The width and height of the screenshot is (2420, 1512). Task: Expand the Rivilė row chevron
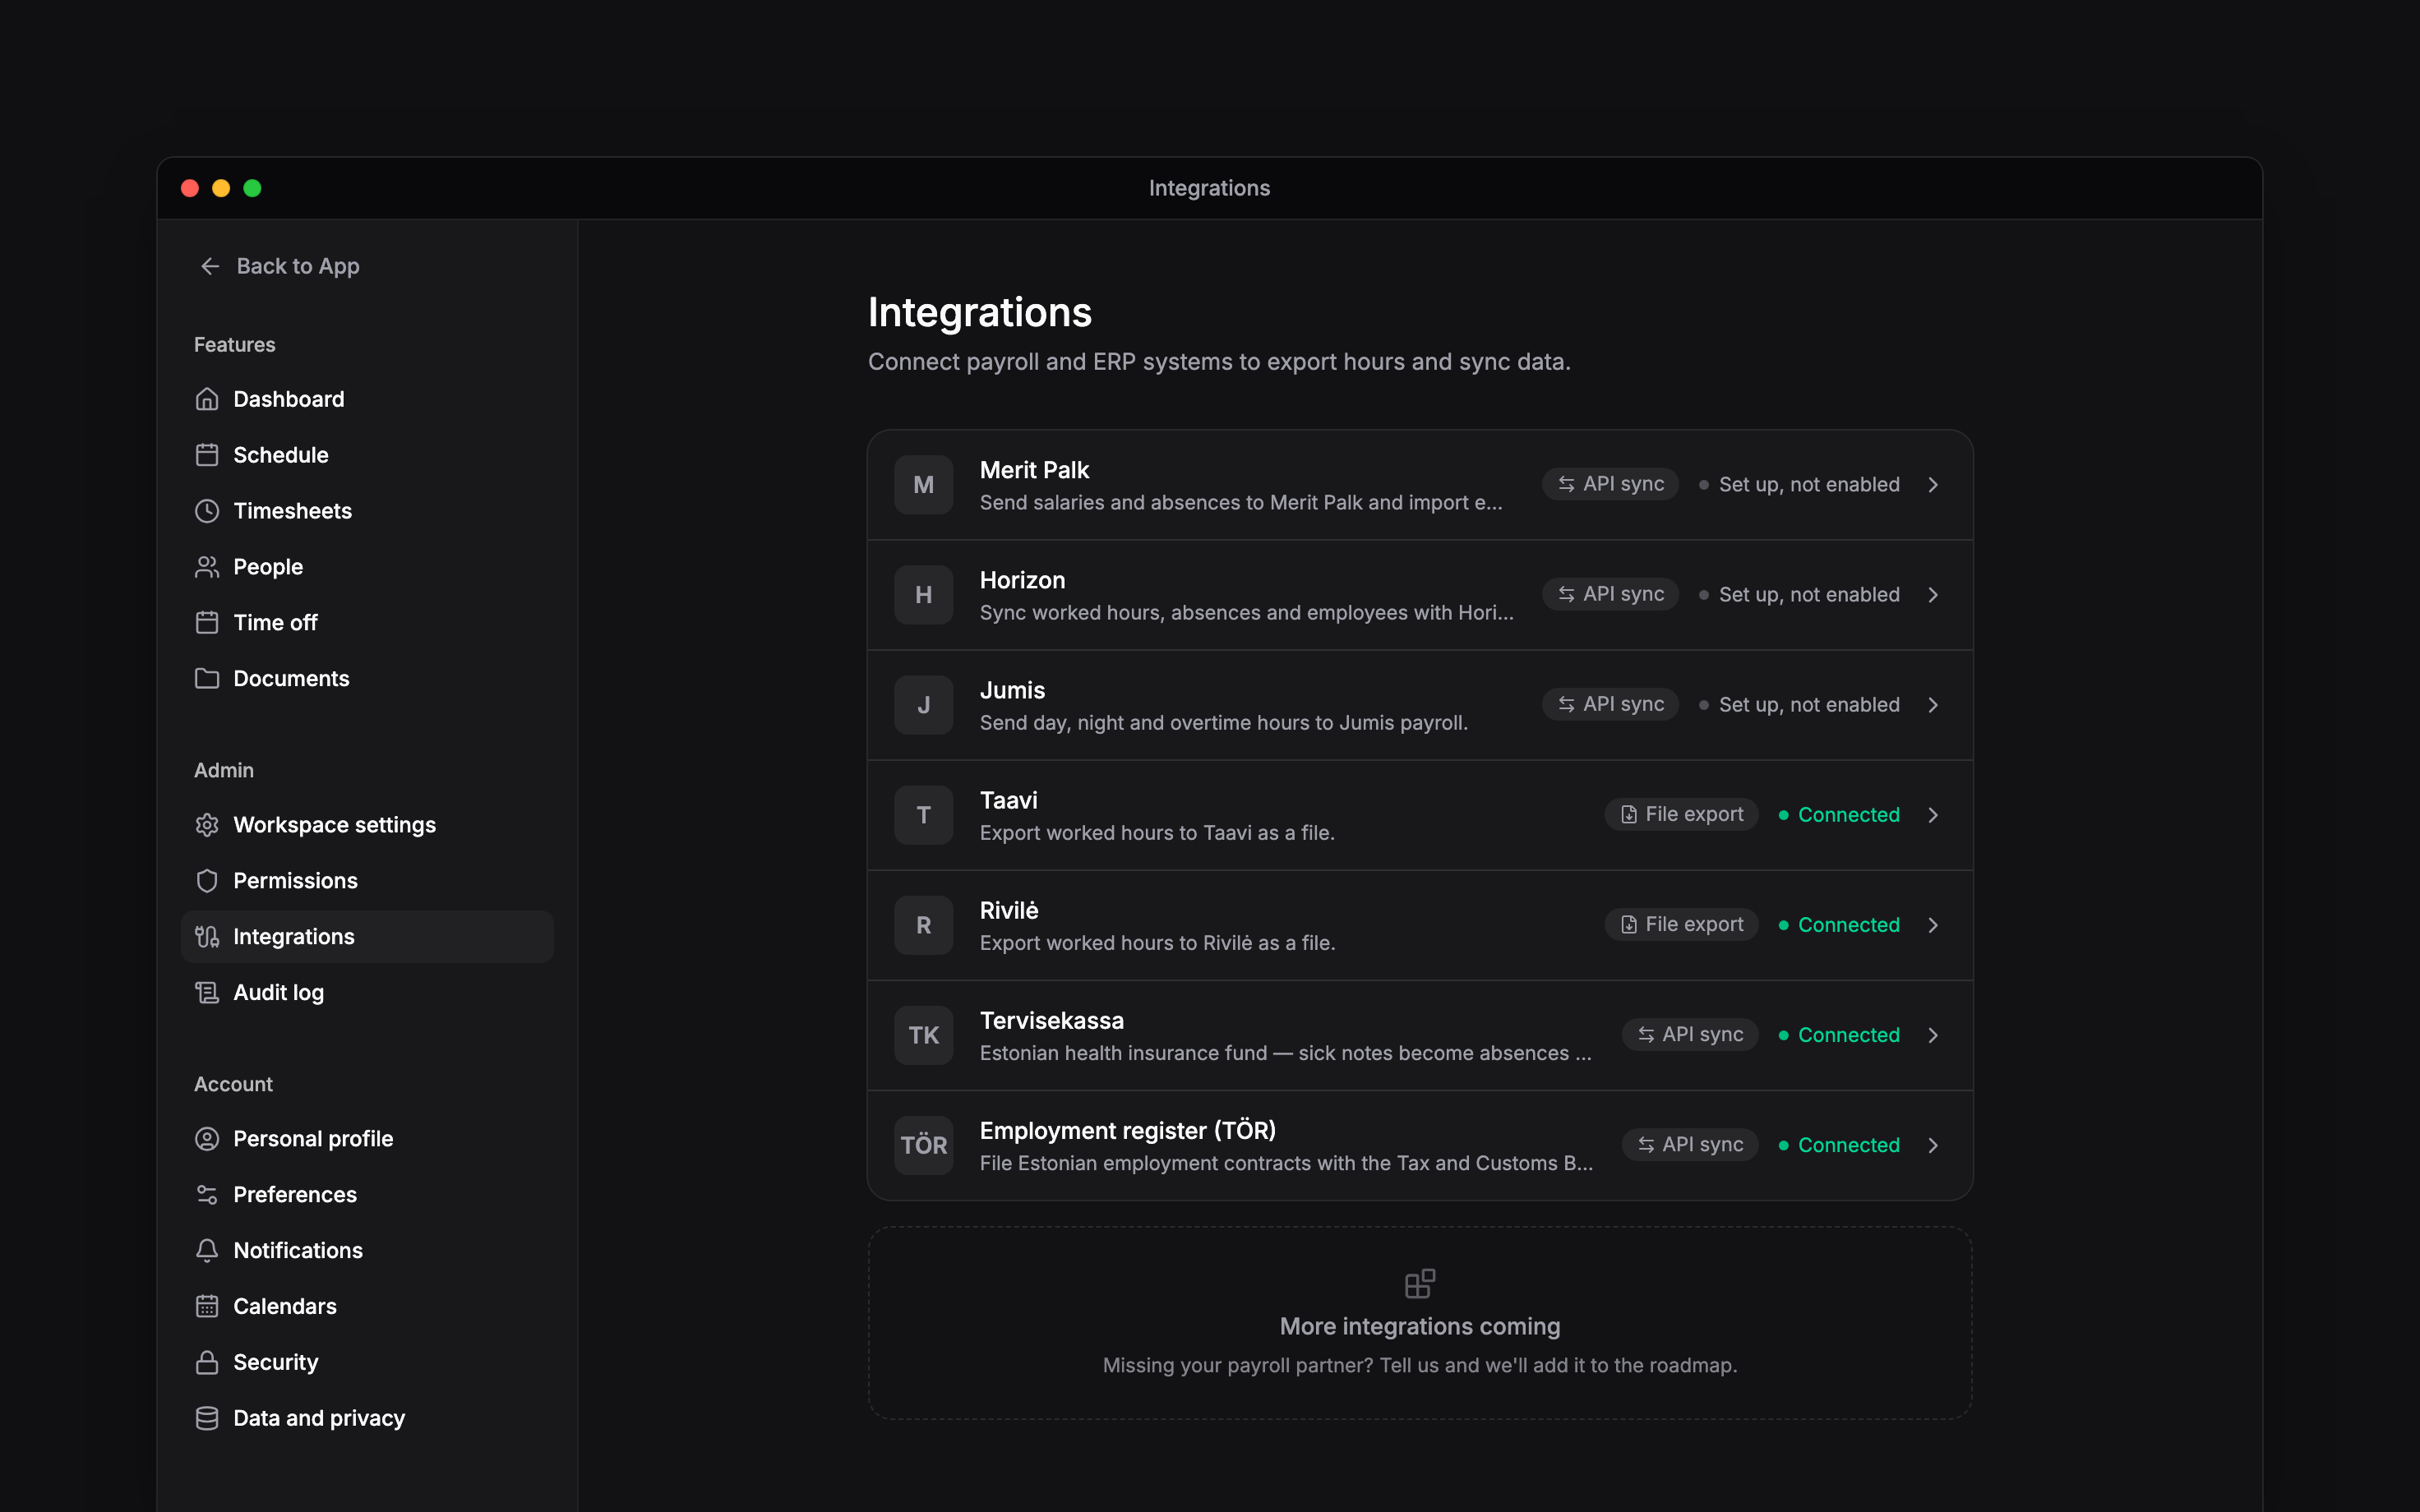pyautogui.click(x=1933, y=925)
